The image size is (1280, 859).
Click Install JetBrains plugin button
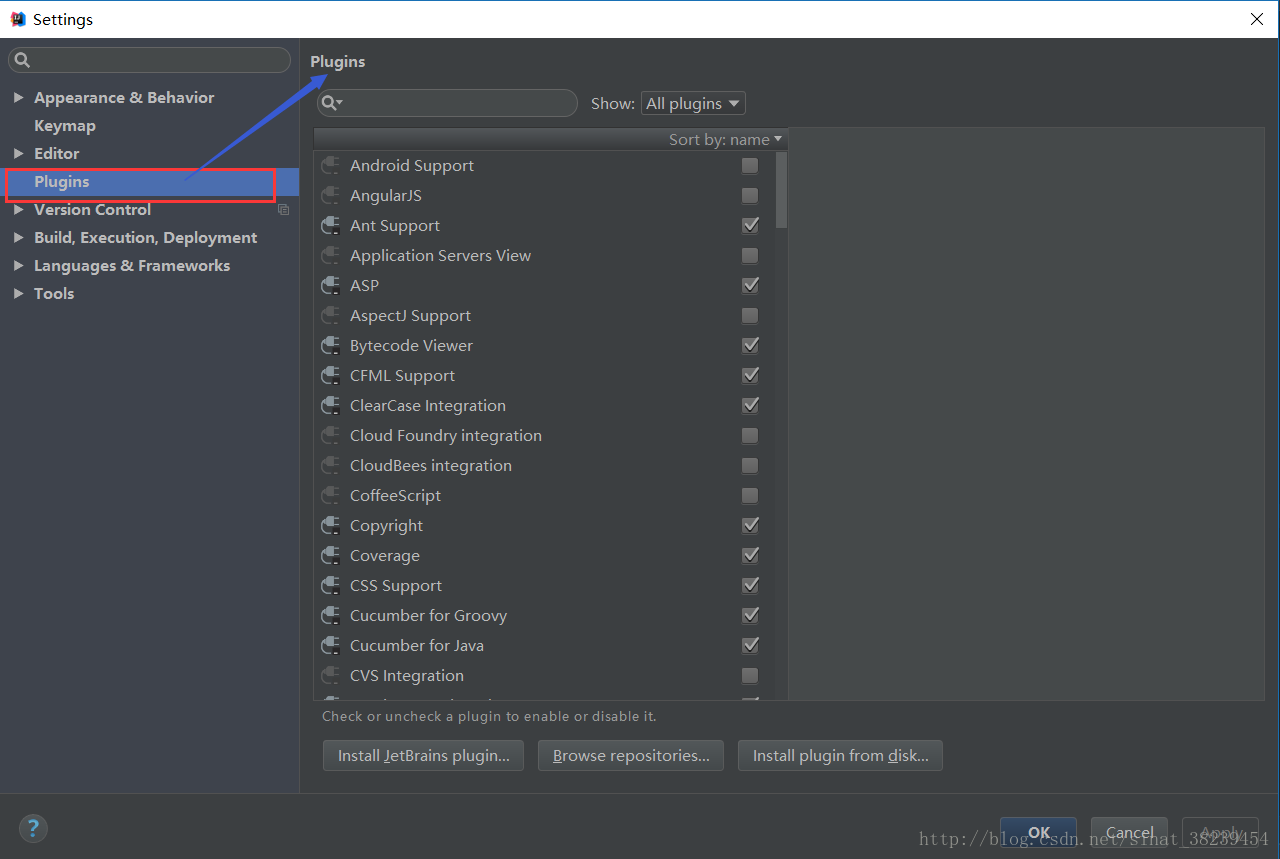424,756
